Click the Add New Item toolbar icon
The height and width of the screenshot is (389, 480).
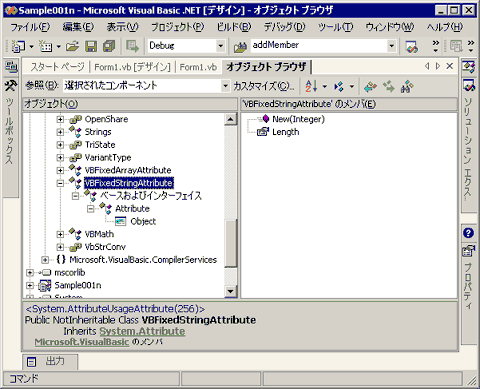45,46
